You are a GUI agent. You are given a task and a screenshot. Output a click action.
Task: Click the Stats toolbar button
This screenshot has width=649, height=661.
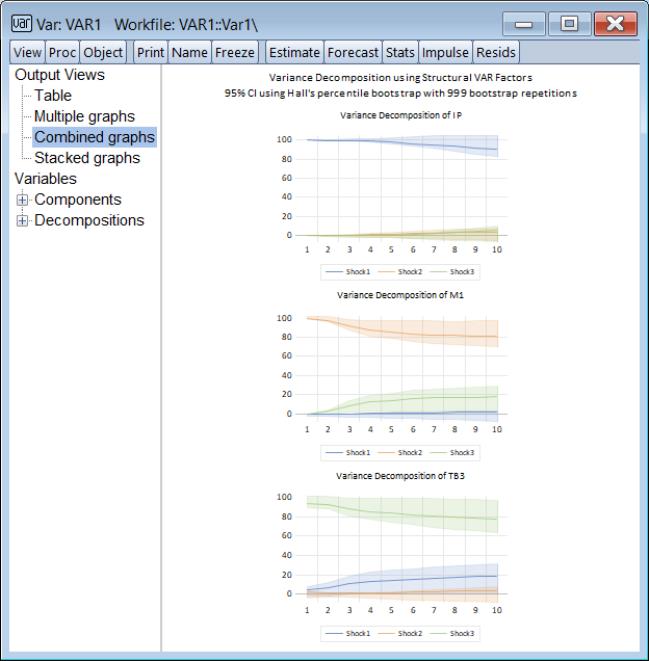click(401, 52)
